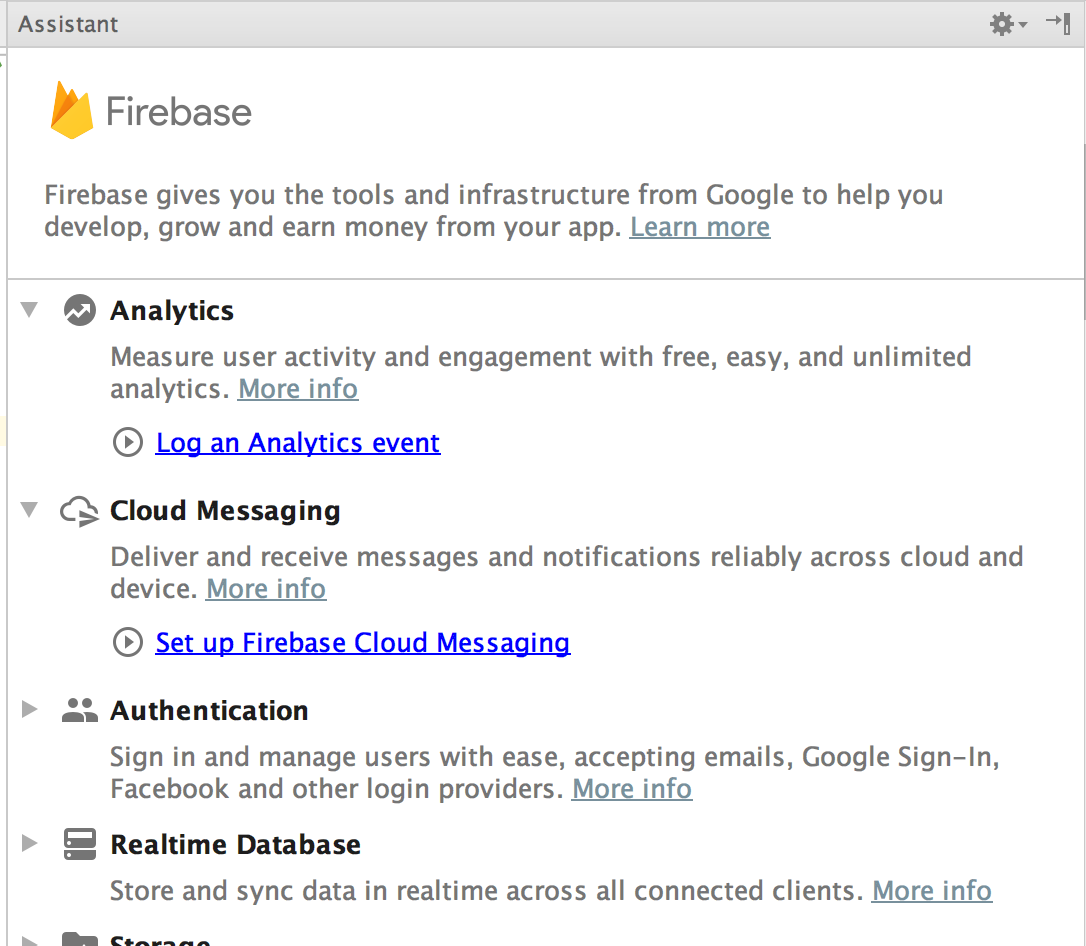This screenshot has width=1086, height=946.
Task: Expand the Authentication section
Action: pyautogui.click(x=29, y=709)
